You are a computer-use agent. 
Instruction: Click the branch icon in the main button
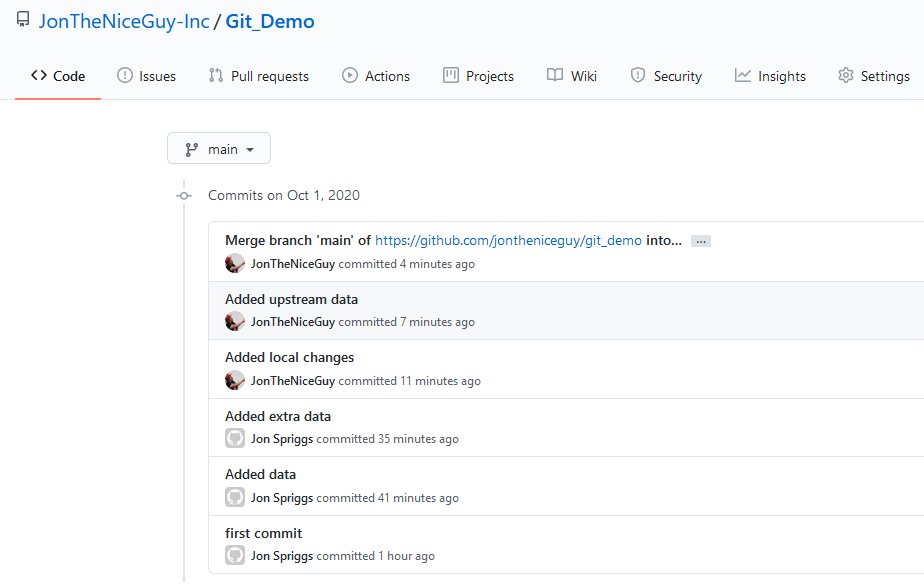pos(192,150)
